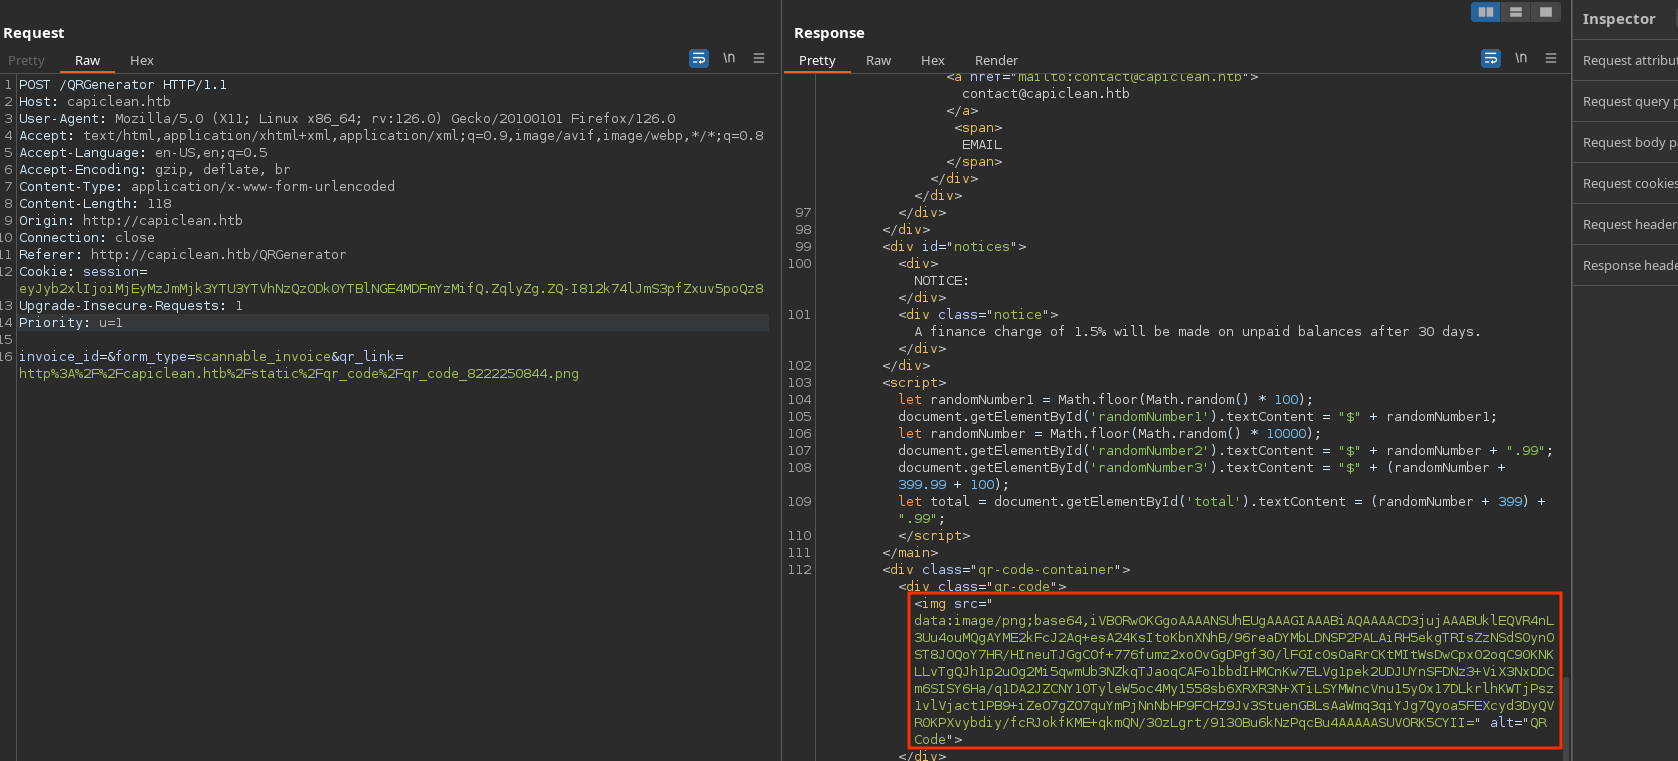
Task: Expand Request cookies section in Inspector
Action: click(x=1626, y=184)
